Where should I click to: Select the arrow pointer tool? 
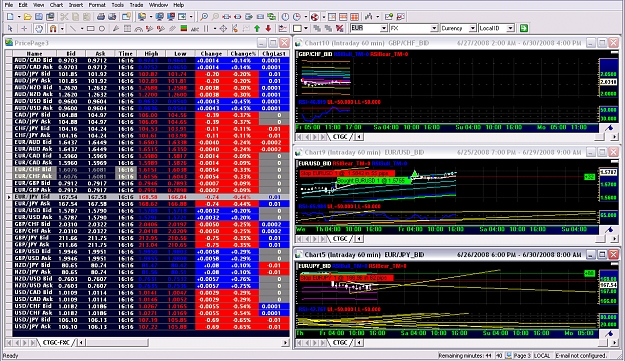pos(10,28)
